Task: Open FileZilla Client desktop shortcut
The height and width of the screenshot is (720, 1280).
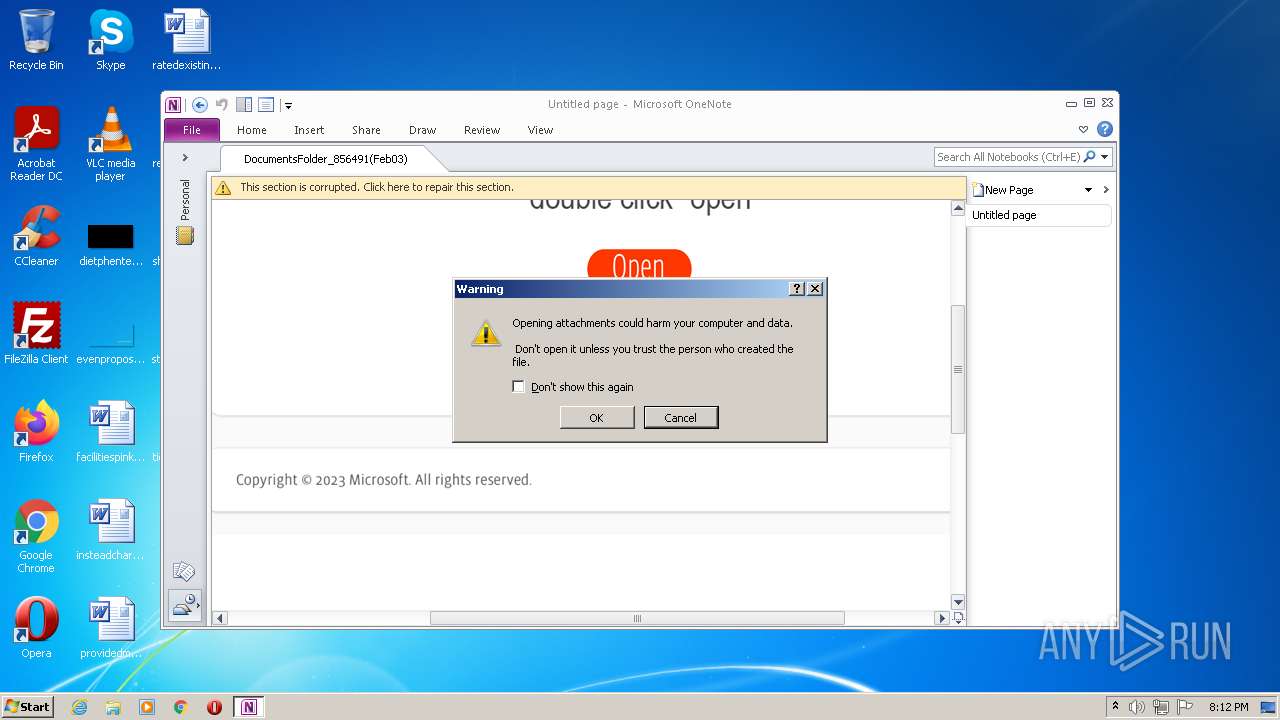Action: (x=36, y=333)
